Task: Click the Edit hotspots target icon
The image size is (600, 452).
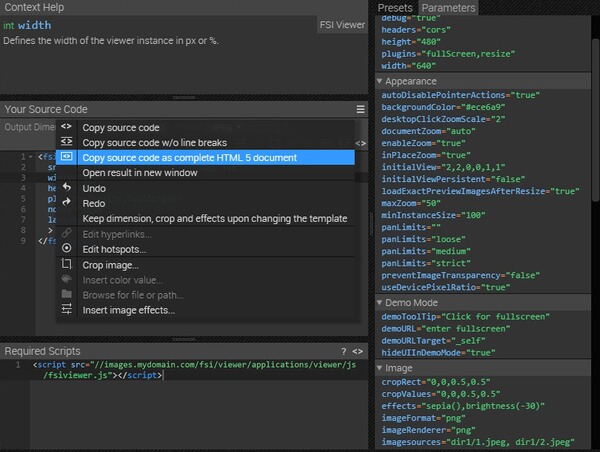Action: coord(67,249)
